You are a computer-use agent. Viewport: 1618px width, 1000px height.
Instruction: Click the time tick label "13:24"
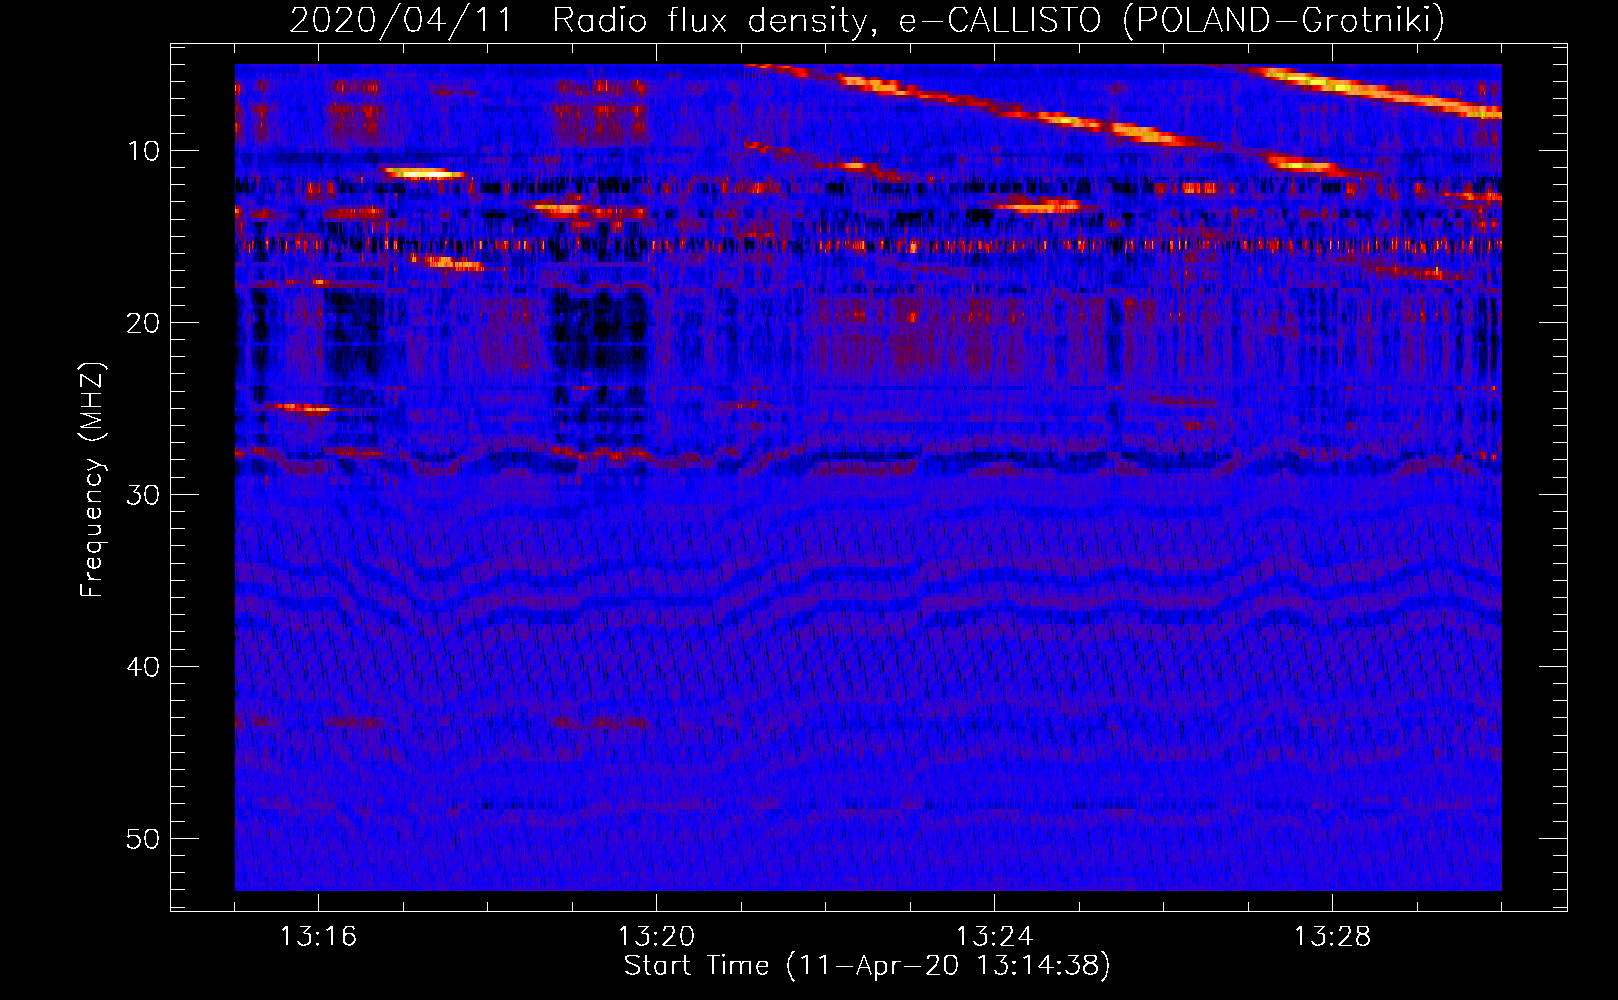pos(994,937)
